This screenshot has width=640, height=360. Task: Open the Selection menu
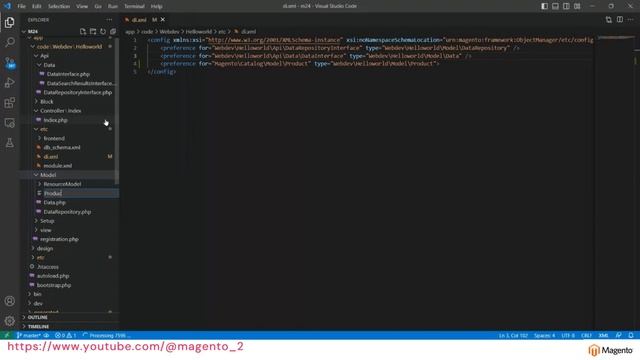(x=59, y=6)
